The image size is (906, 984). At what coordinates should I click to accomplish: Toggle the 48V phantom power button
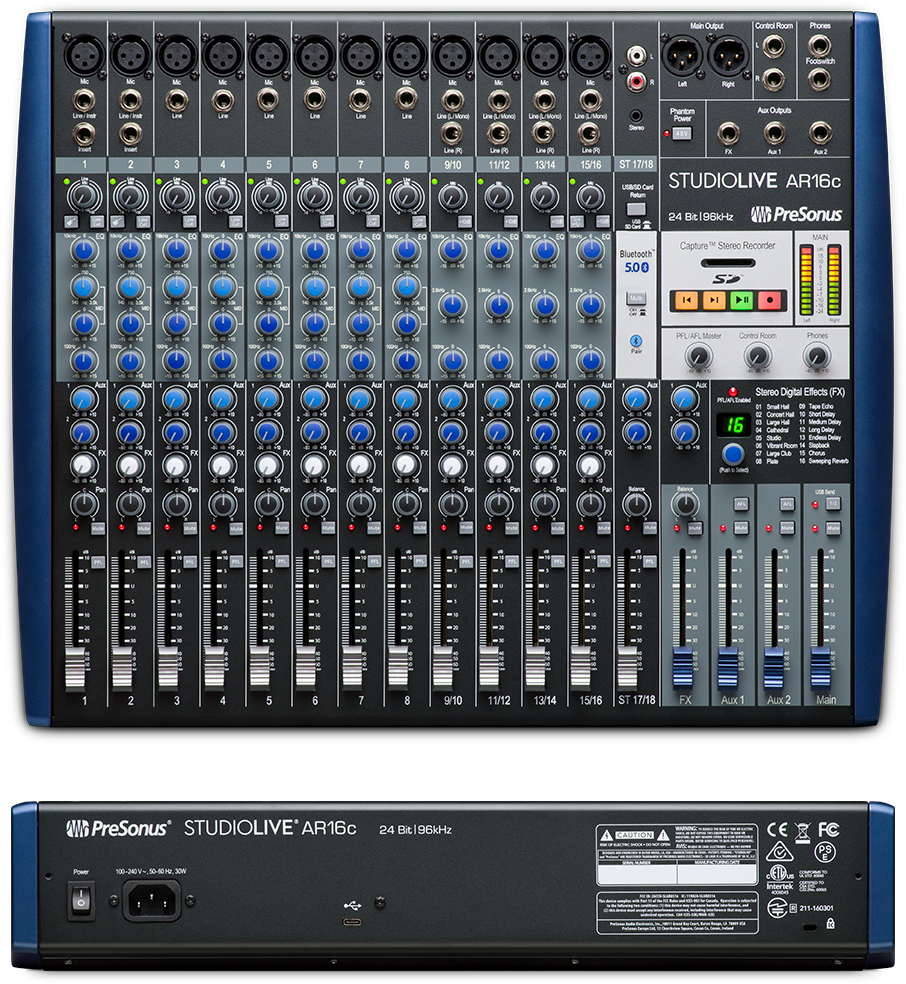pos(682,133)
